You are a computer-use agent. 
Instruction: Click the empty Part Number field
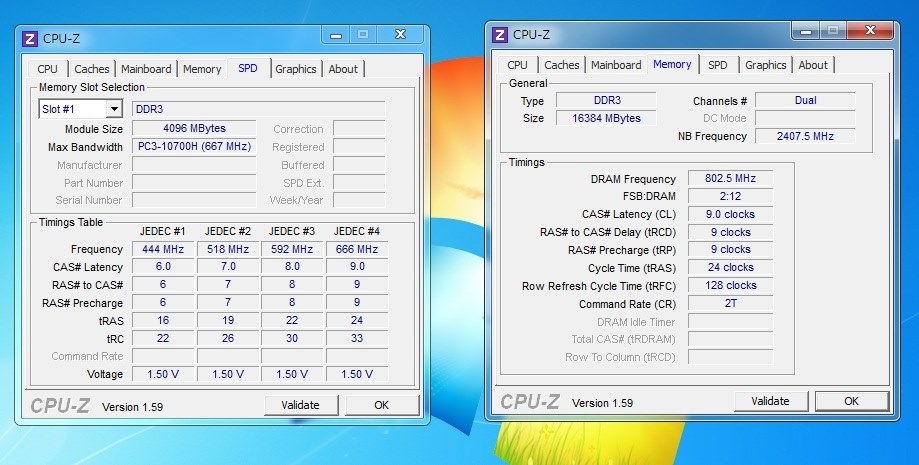pos(194,183)
